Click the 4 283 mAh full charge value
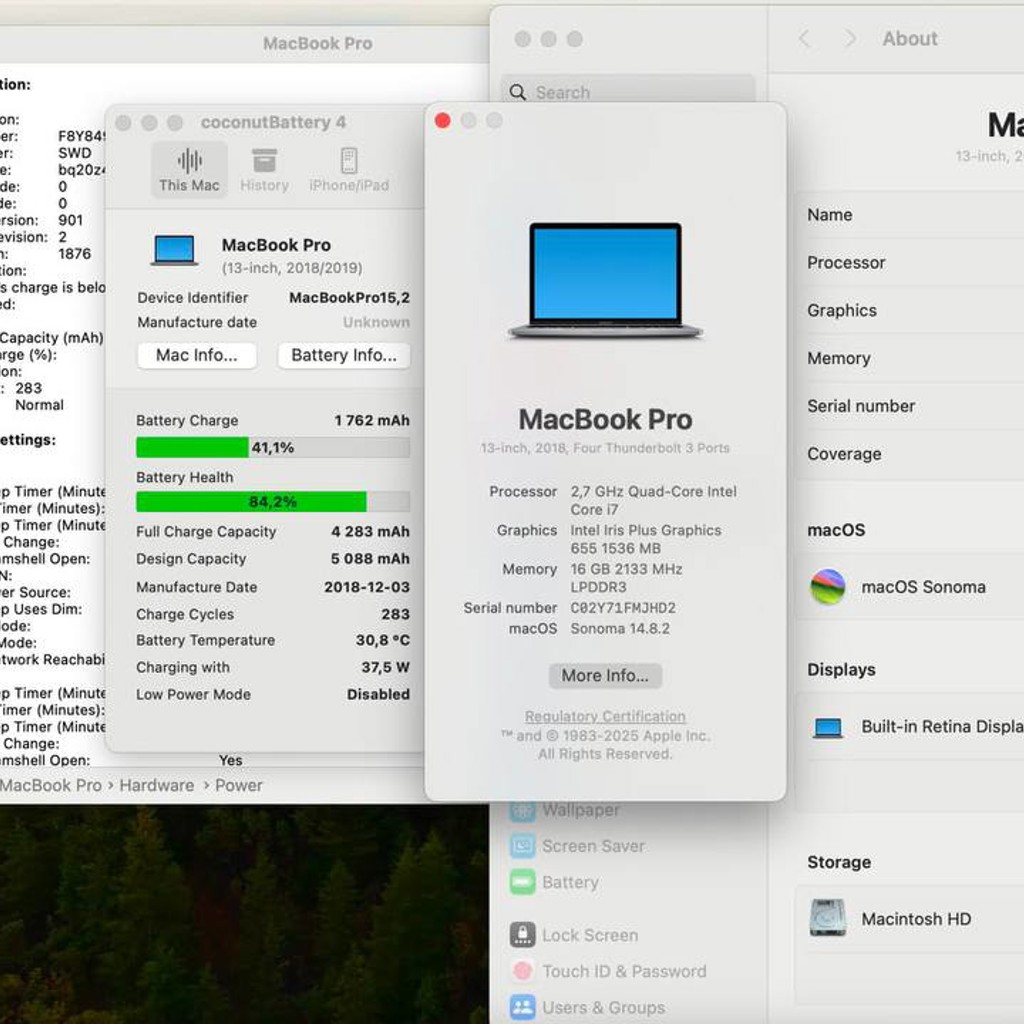The width and height of the screenshot is (1024, 1024). click(x=370, y=532)
